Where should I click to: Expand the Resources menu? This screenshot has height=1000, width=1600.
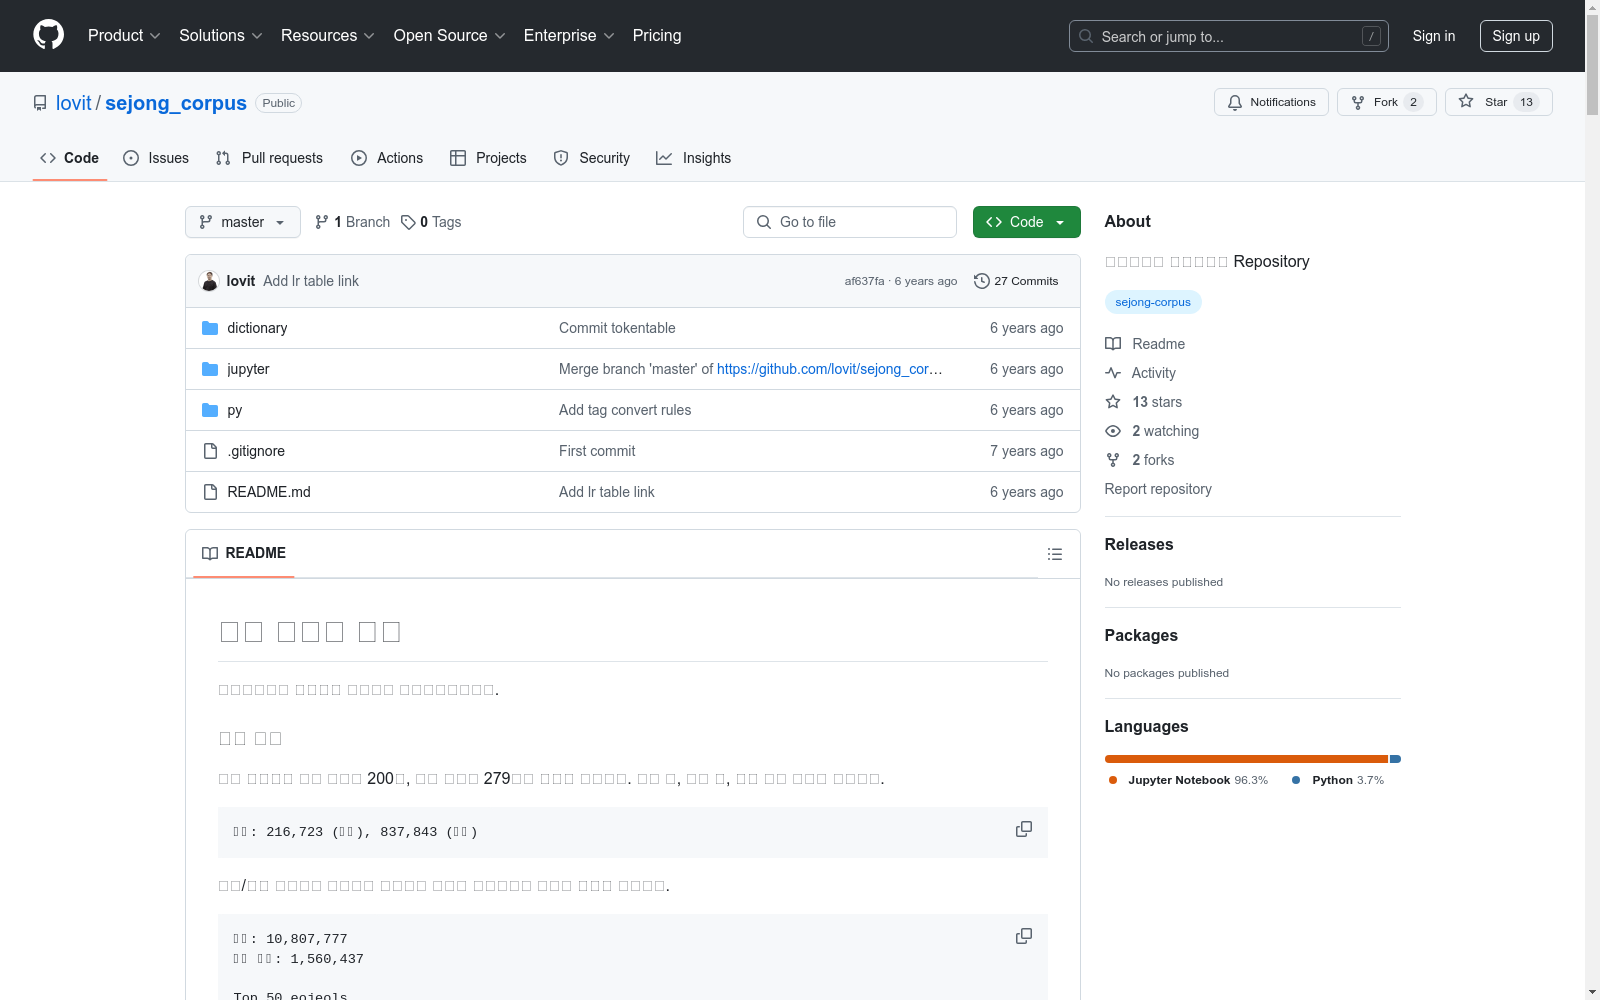(x=328, y=35)
